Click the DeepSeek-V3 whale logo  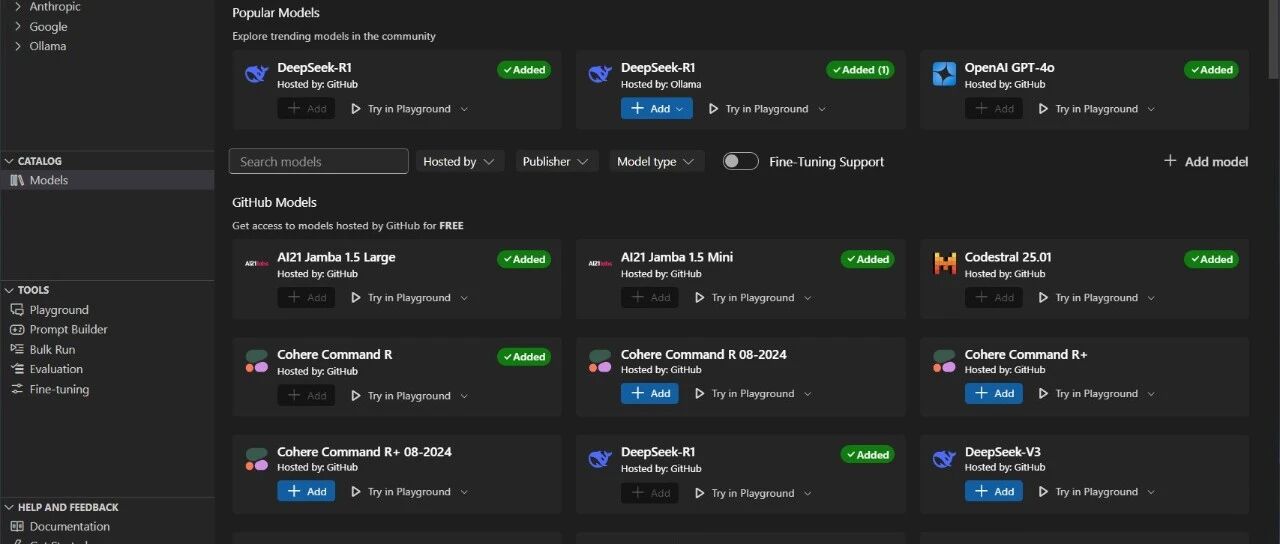tap(944, 459)
